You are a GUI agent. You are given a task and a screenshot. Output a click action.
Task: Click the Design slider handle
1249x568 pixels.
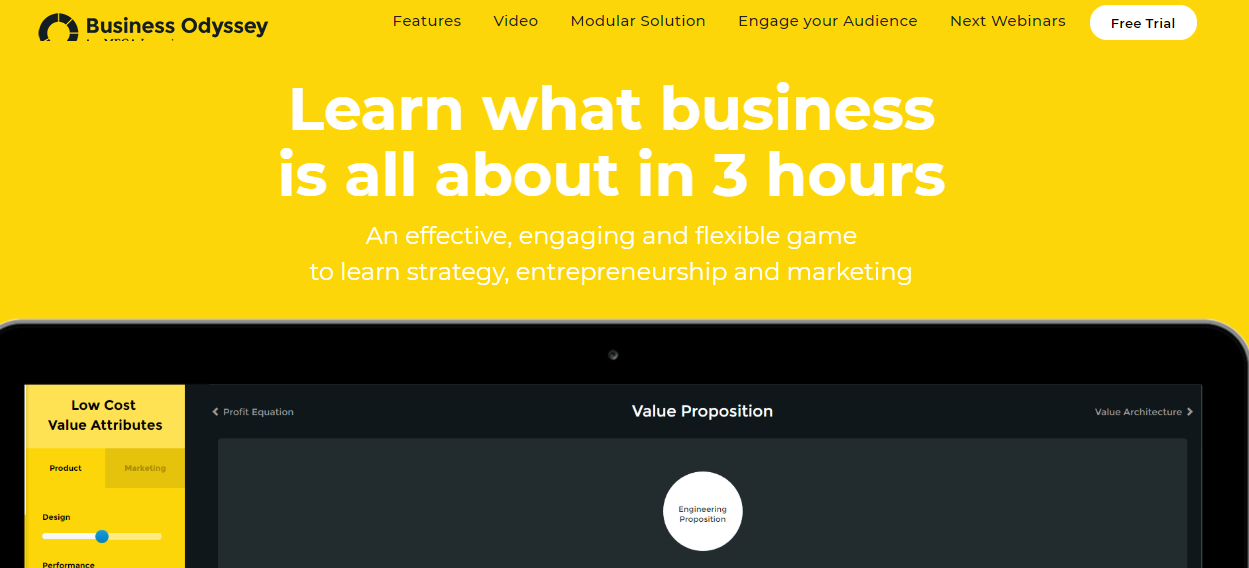click(x=102, y=537)
